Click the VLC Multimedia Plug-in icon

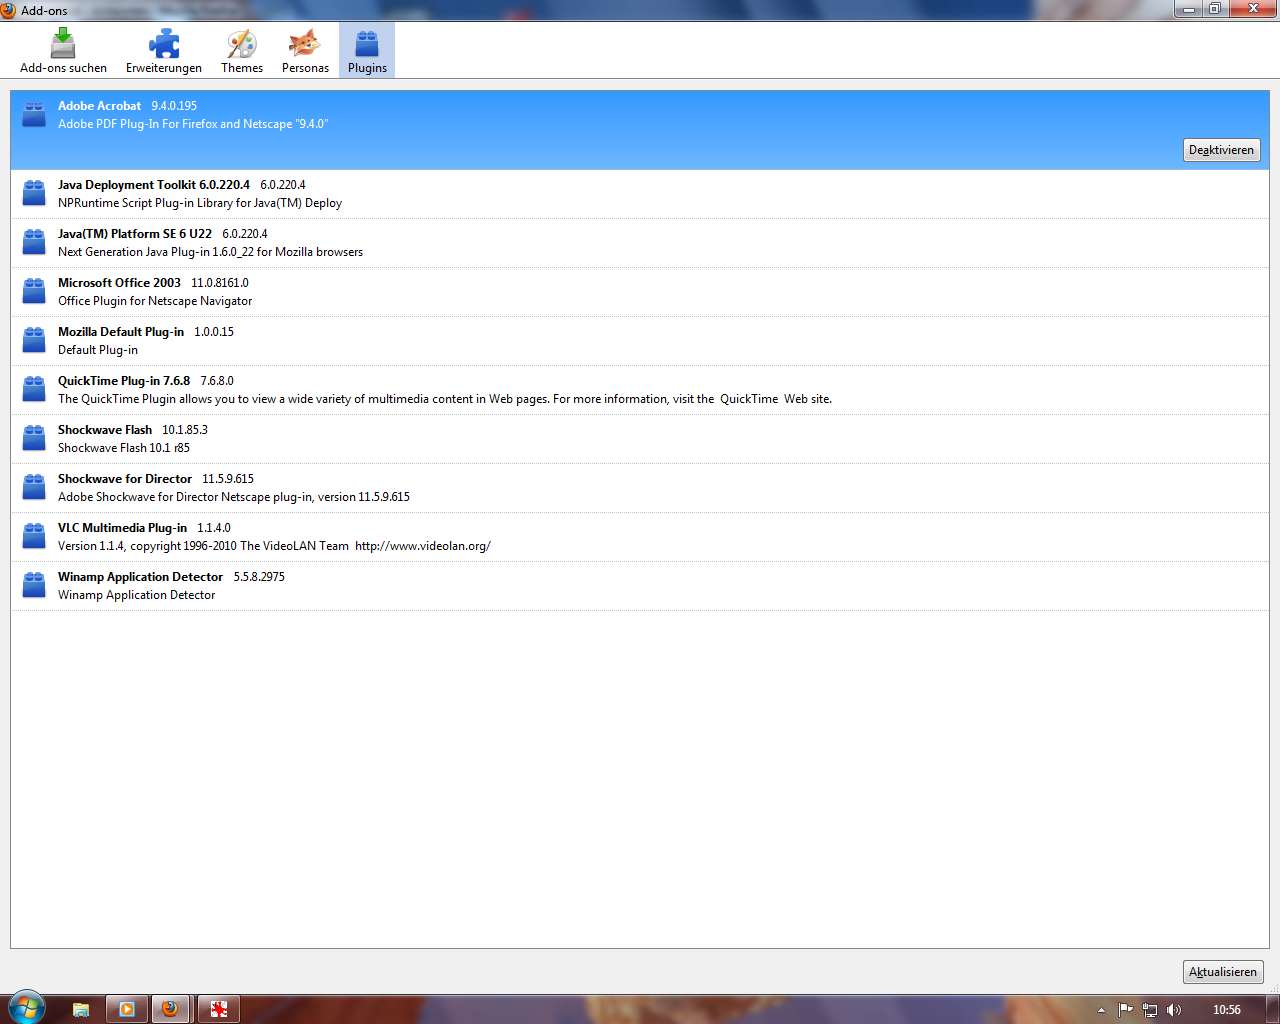coord(34,536)
